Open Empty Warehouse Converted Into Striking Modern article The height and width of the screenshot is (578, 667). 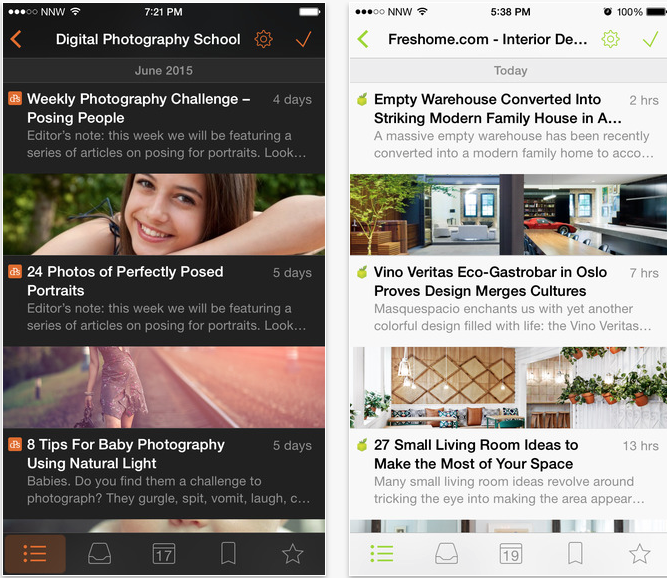click(498, 108)
